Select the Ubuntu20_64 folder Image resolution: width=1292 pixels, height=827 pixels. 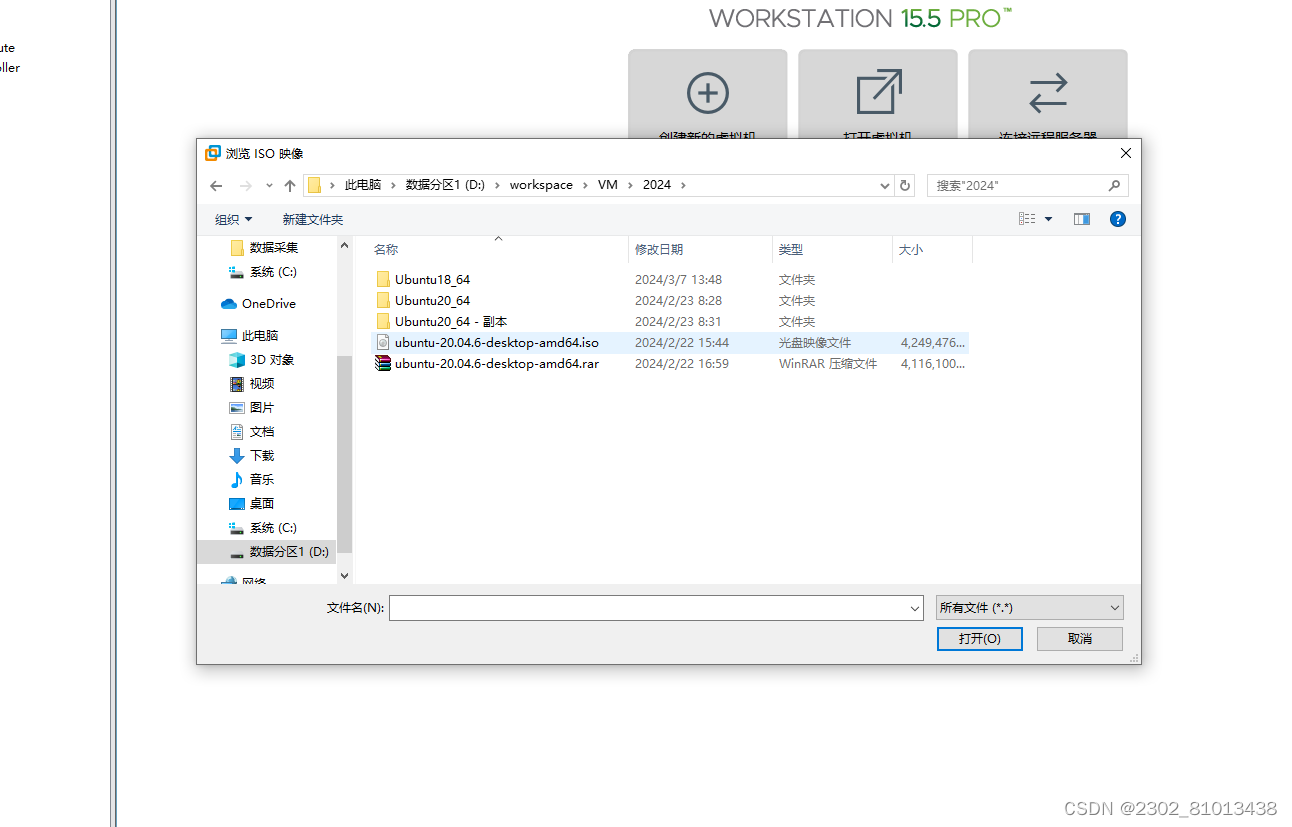pos(432,300)
